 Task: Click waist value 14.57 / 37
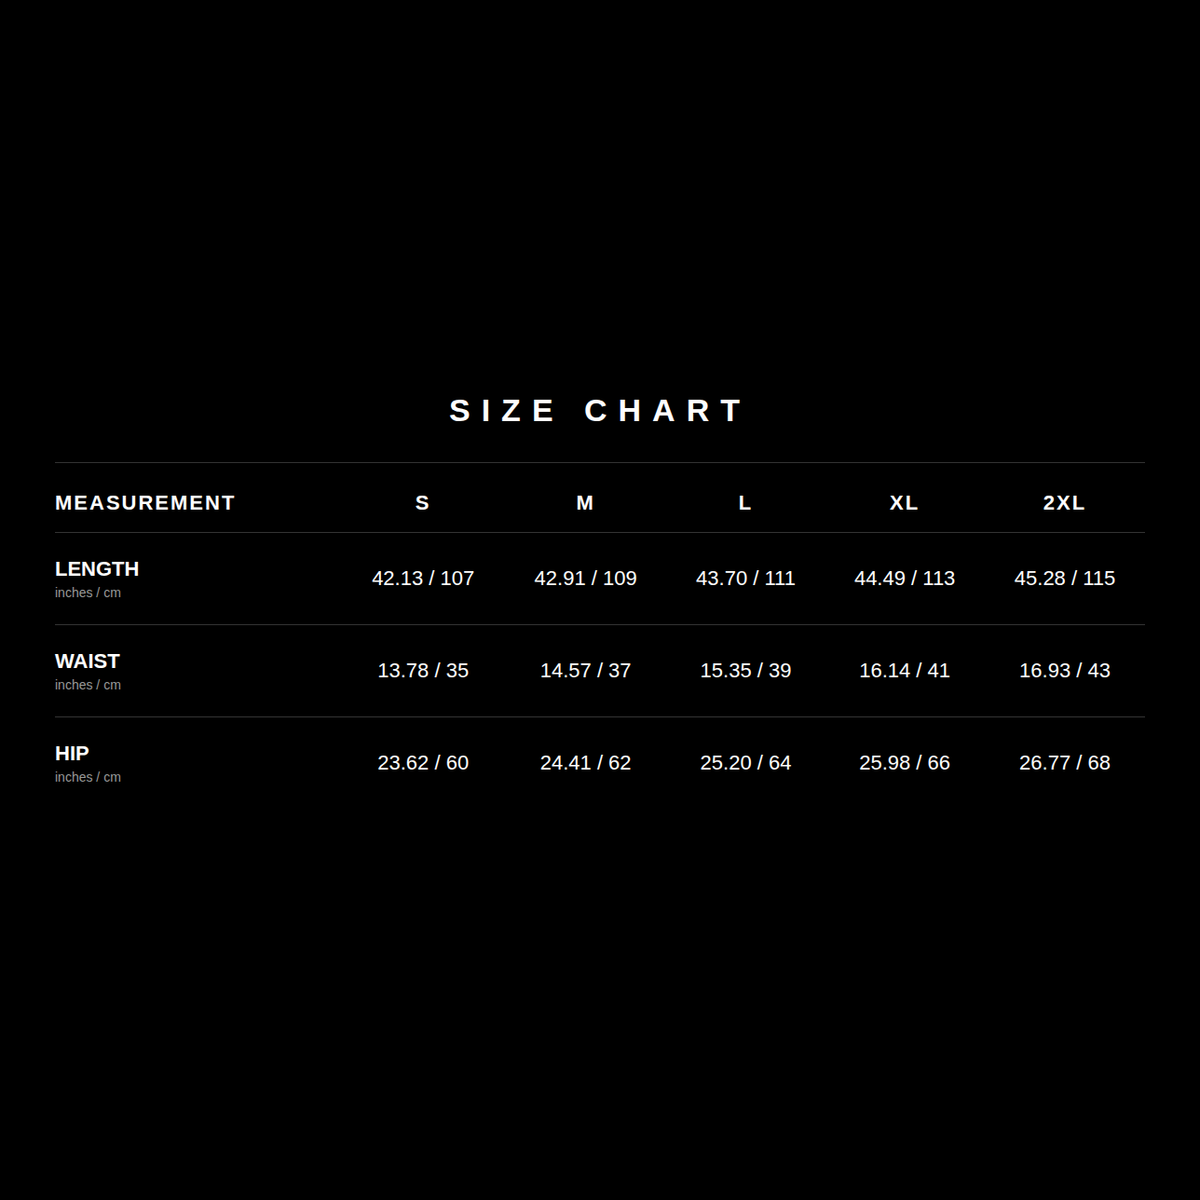click(x=585, y=670)
